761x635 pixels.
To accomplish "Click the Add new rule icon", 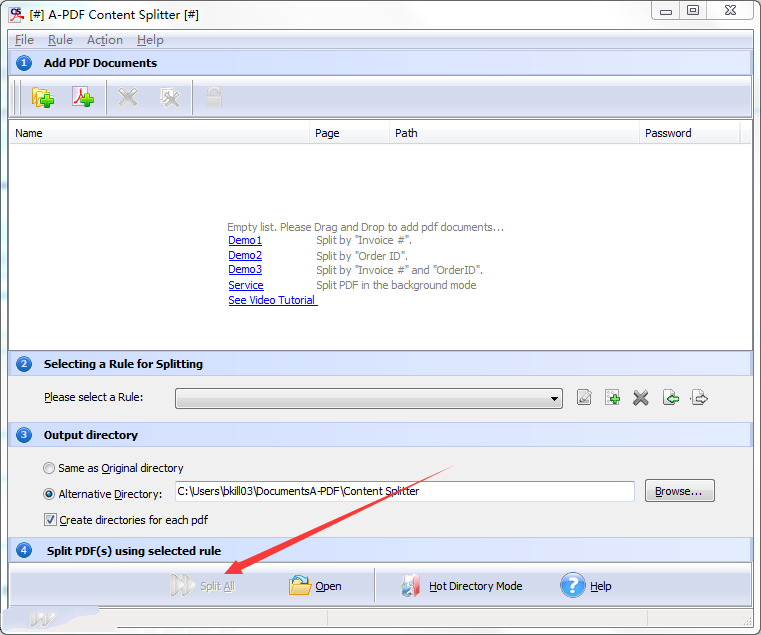I will tap(612, 398).
